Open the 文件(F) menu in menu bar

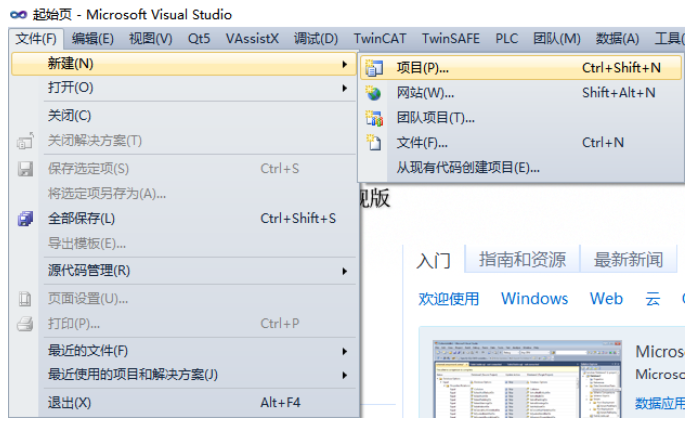tap(36, 39)
